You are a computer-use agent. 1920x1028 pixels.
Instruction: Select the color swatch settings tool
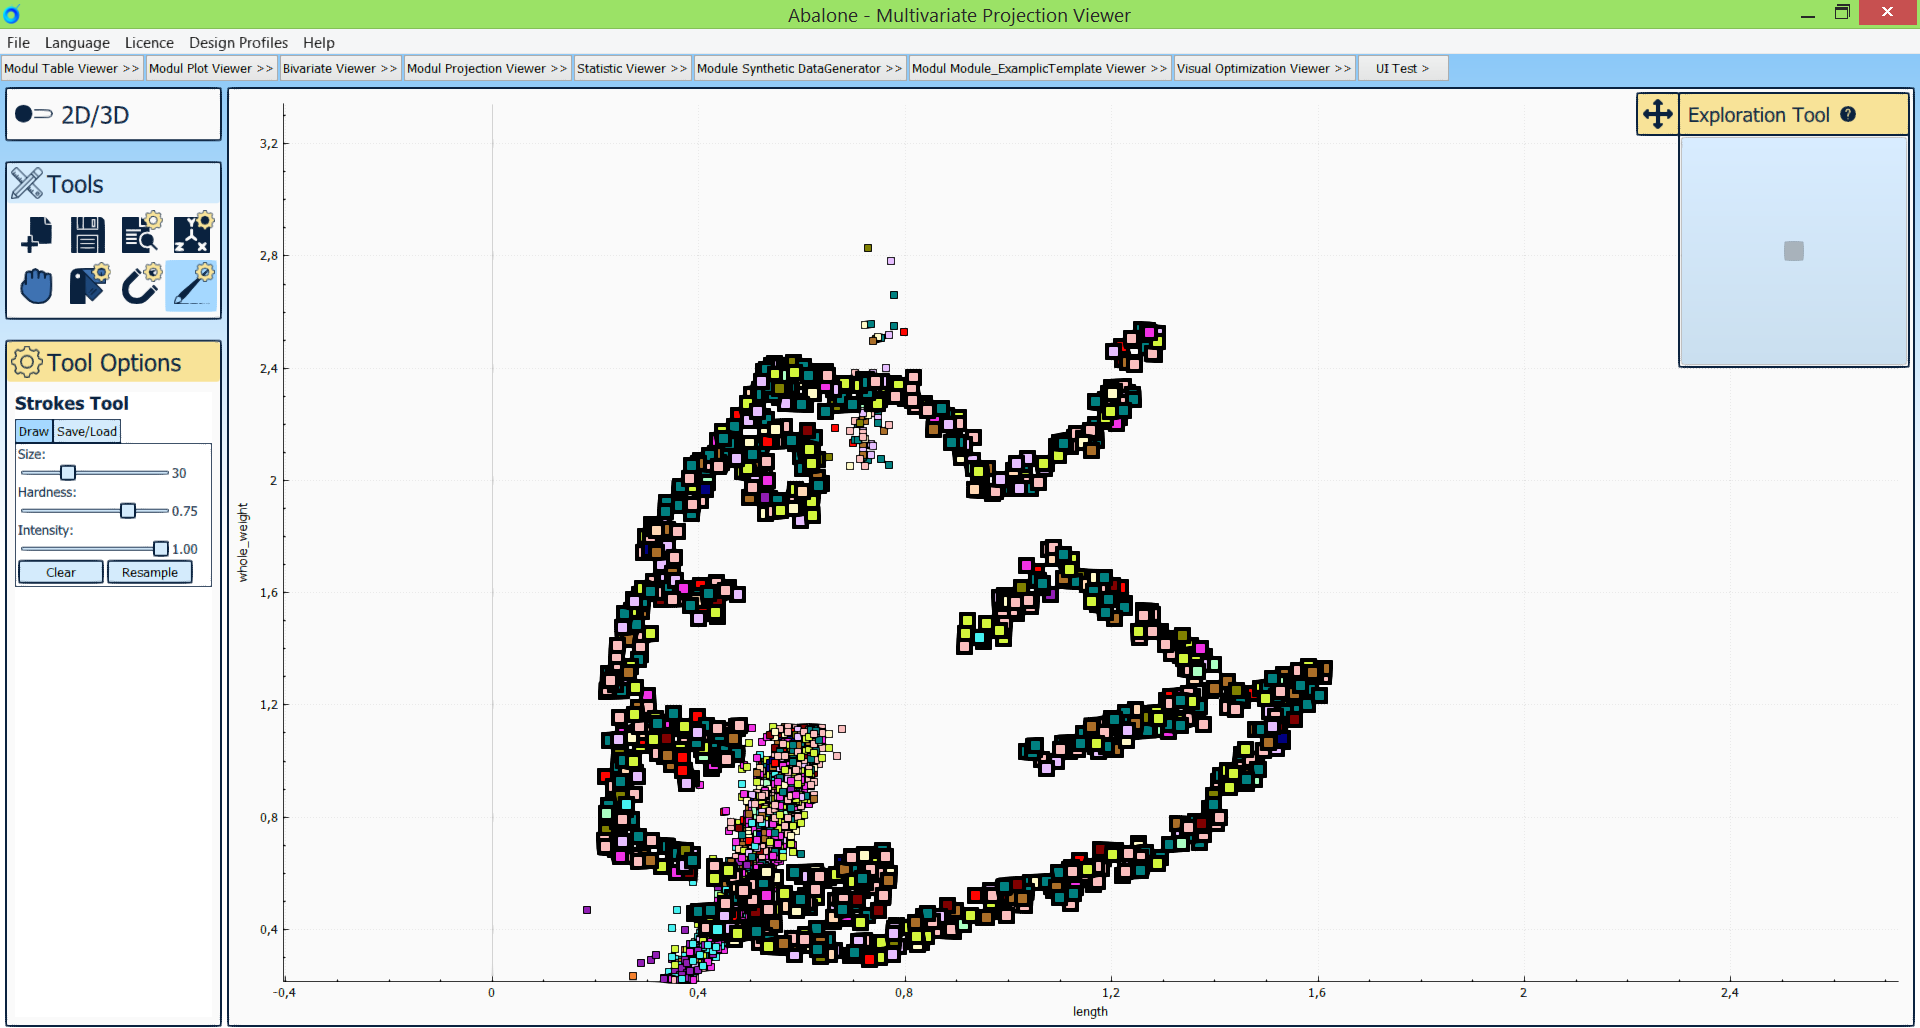pyautogui.click(x=88, y=285)
